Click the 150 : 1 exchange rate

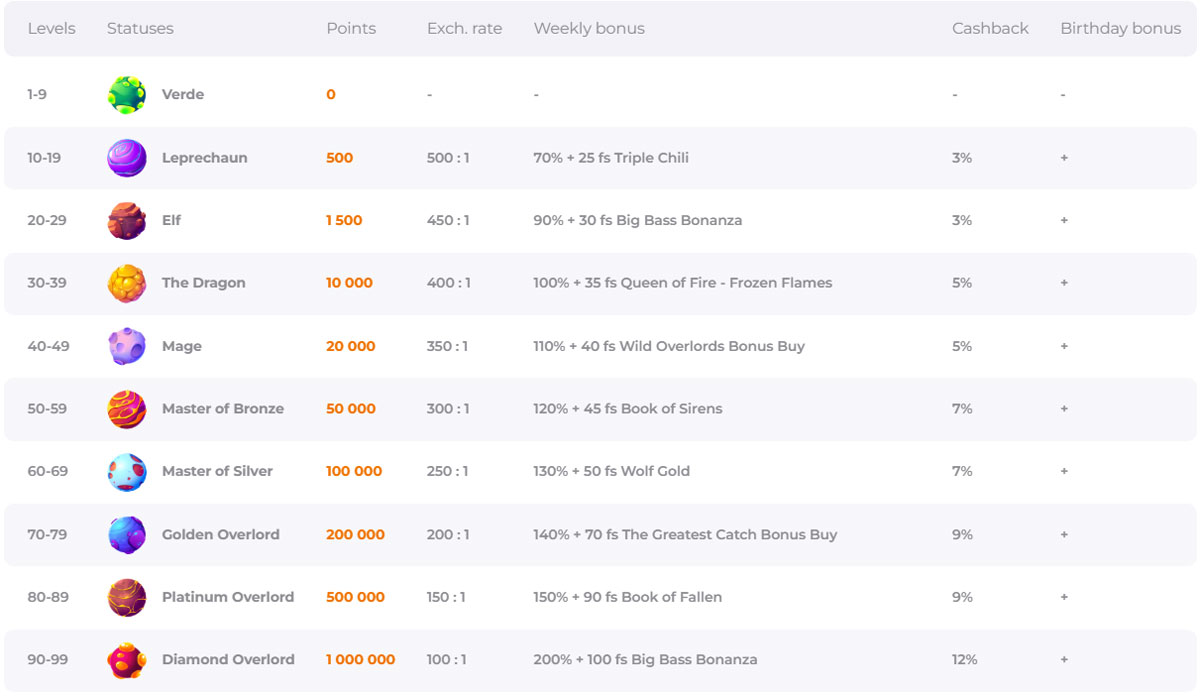coord(446,597)
